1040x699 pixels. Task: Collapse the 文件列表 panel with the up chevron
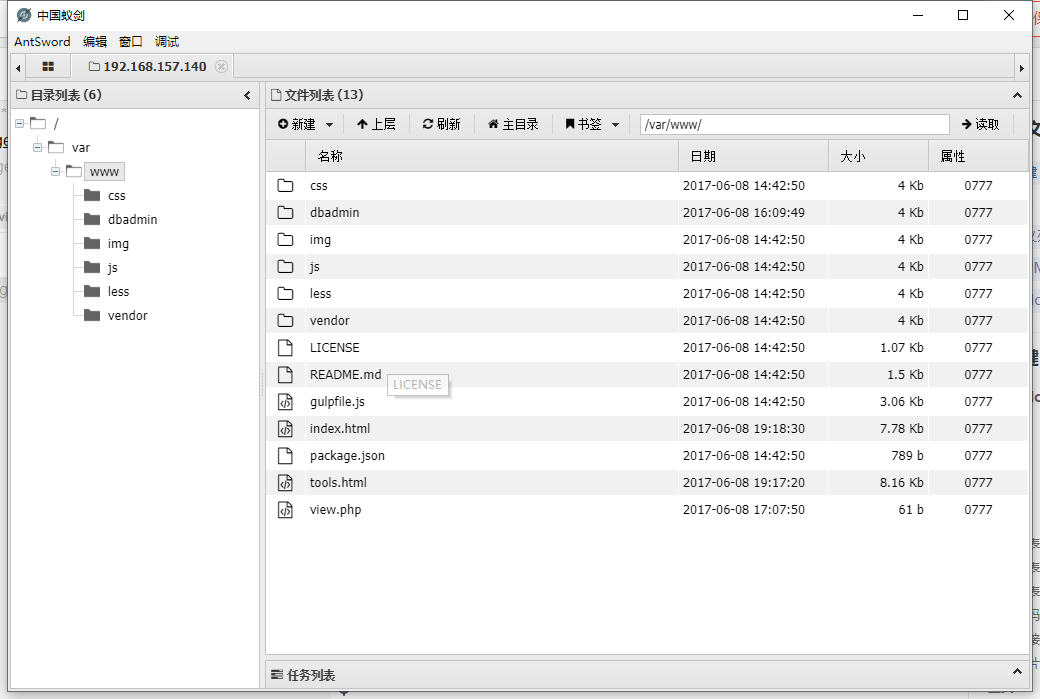point(1017,95)
